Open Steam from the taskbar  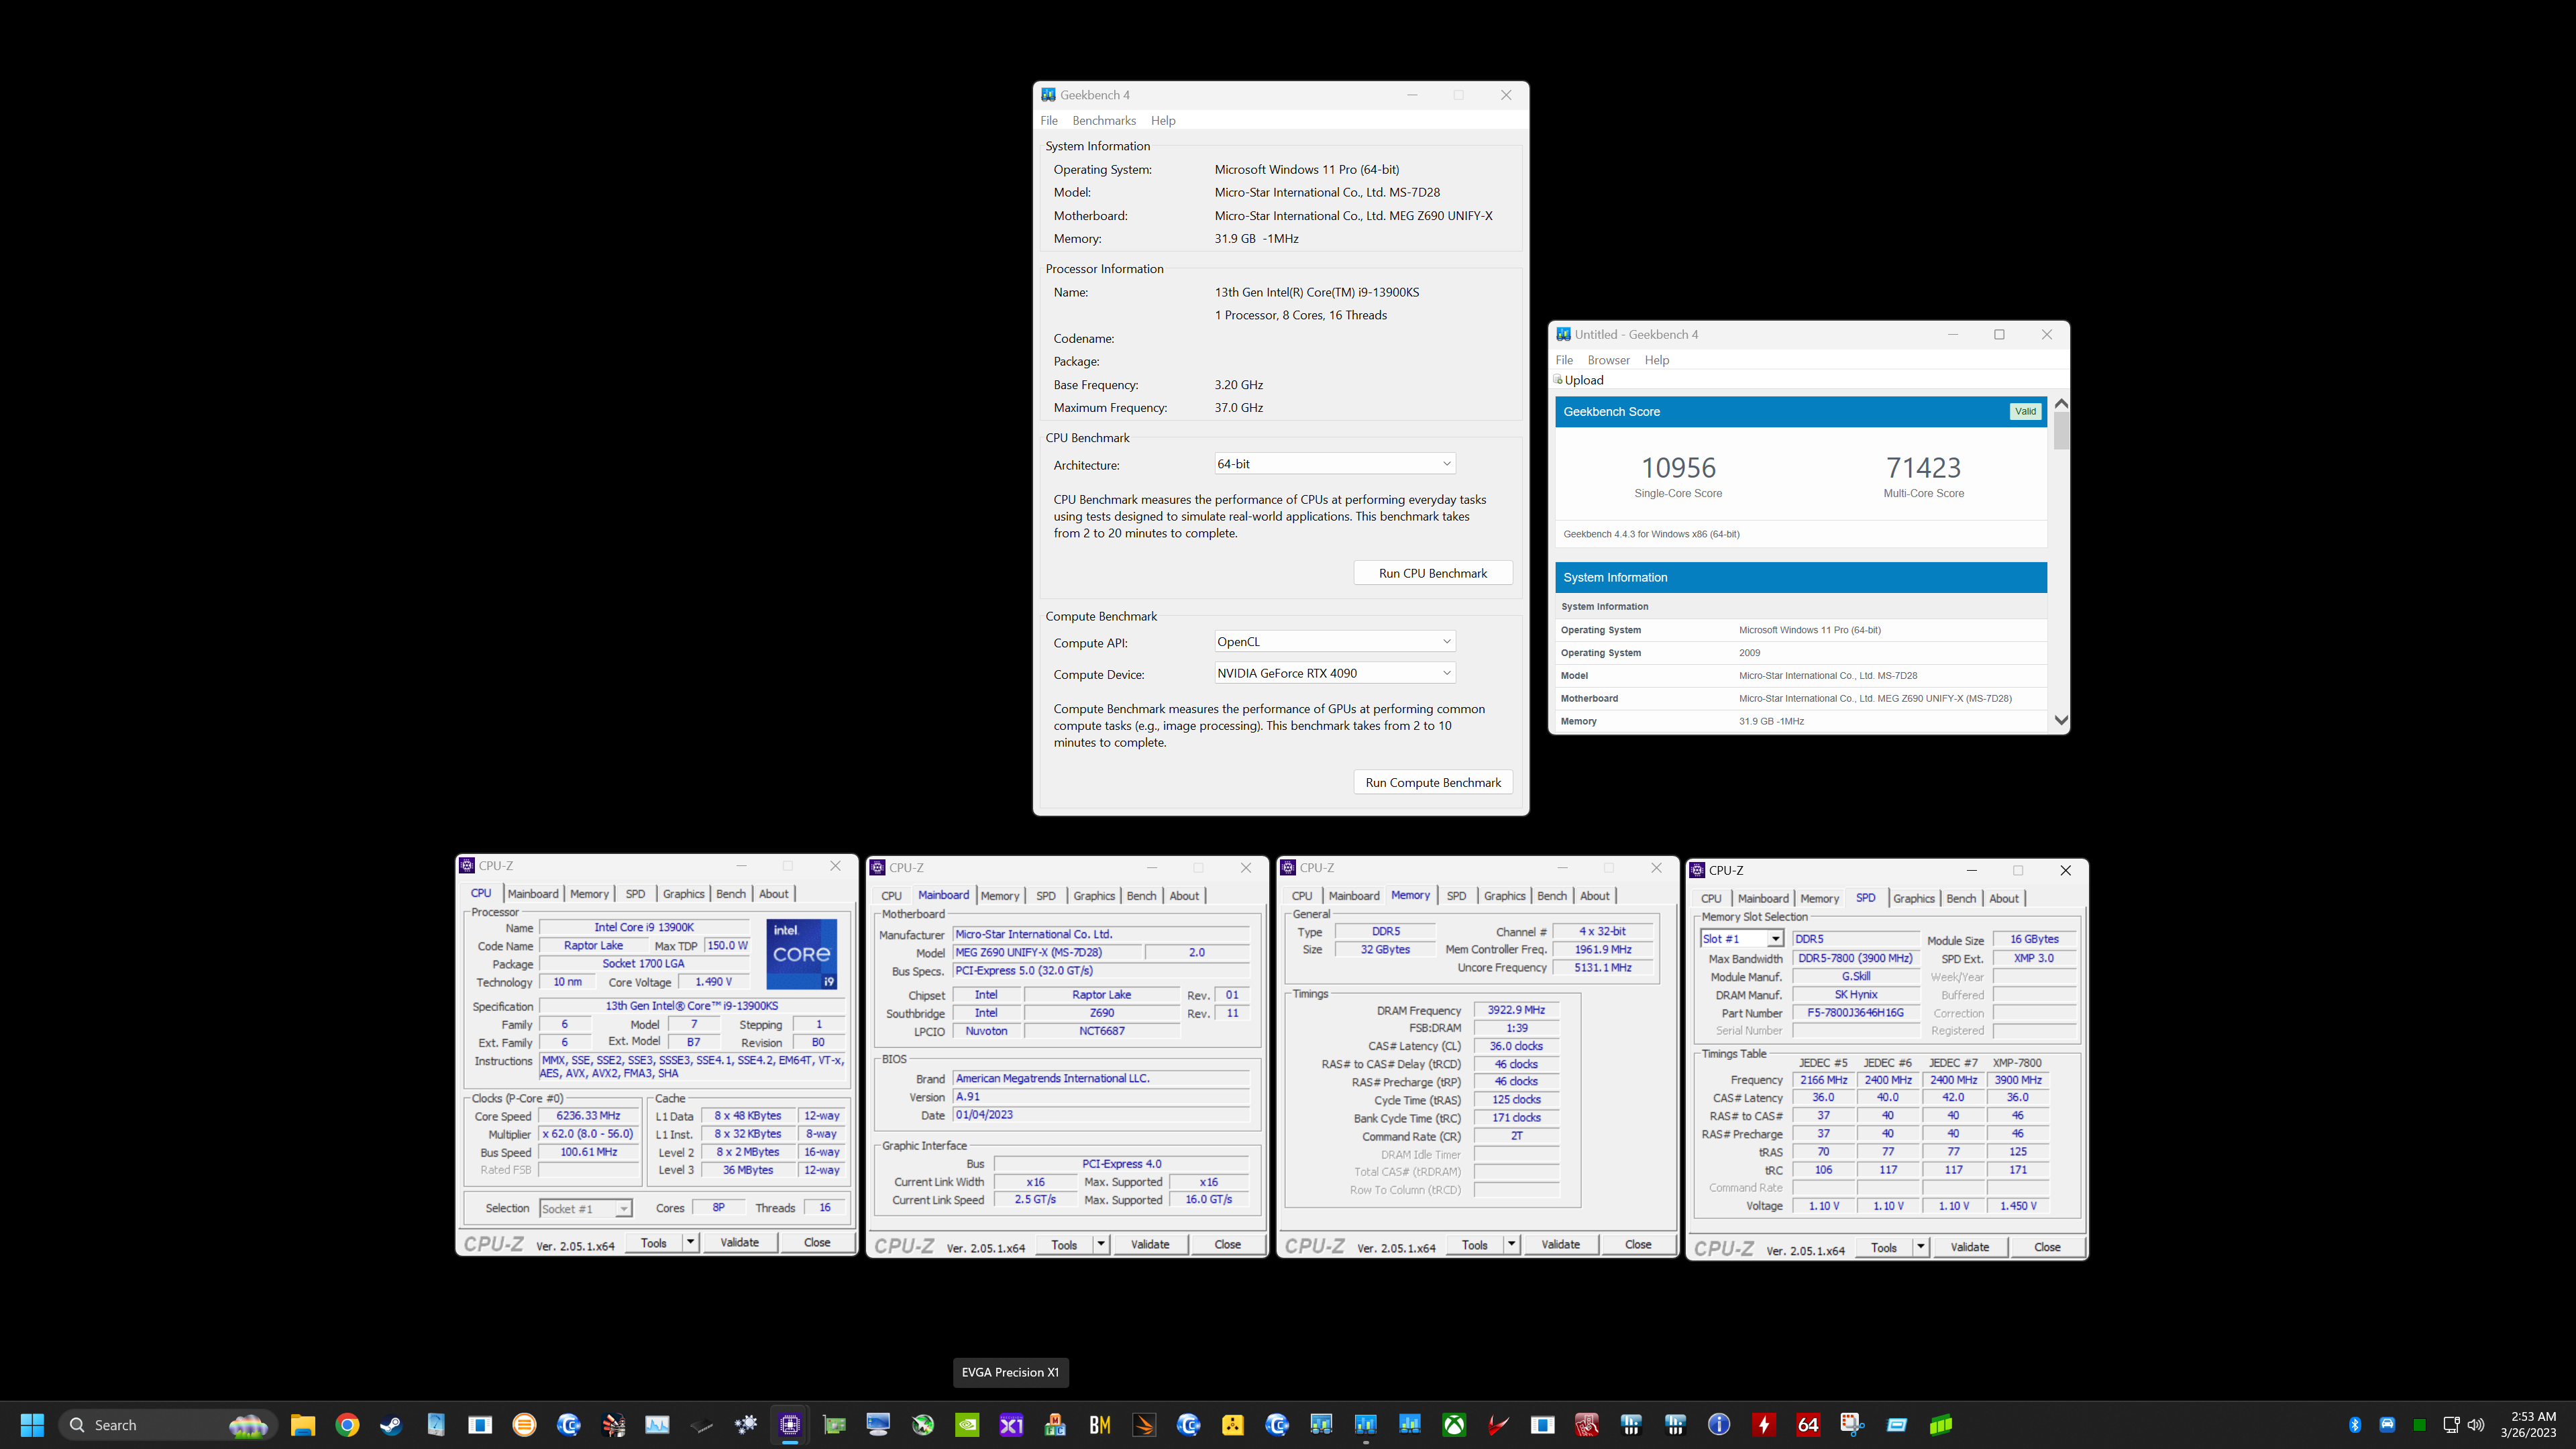click(391, 1425)
